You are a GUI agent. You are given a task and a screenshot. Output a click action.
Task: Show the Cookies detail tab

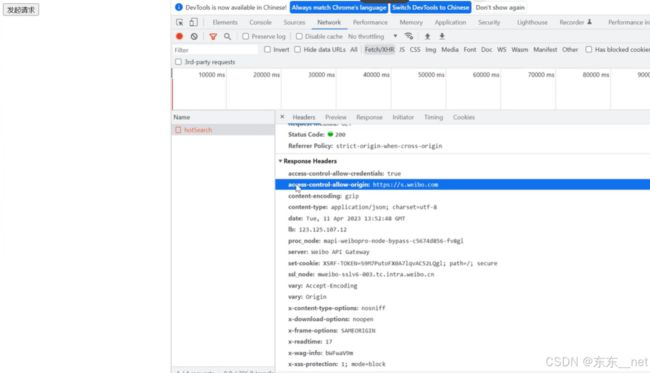click(x=464, y=117)
